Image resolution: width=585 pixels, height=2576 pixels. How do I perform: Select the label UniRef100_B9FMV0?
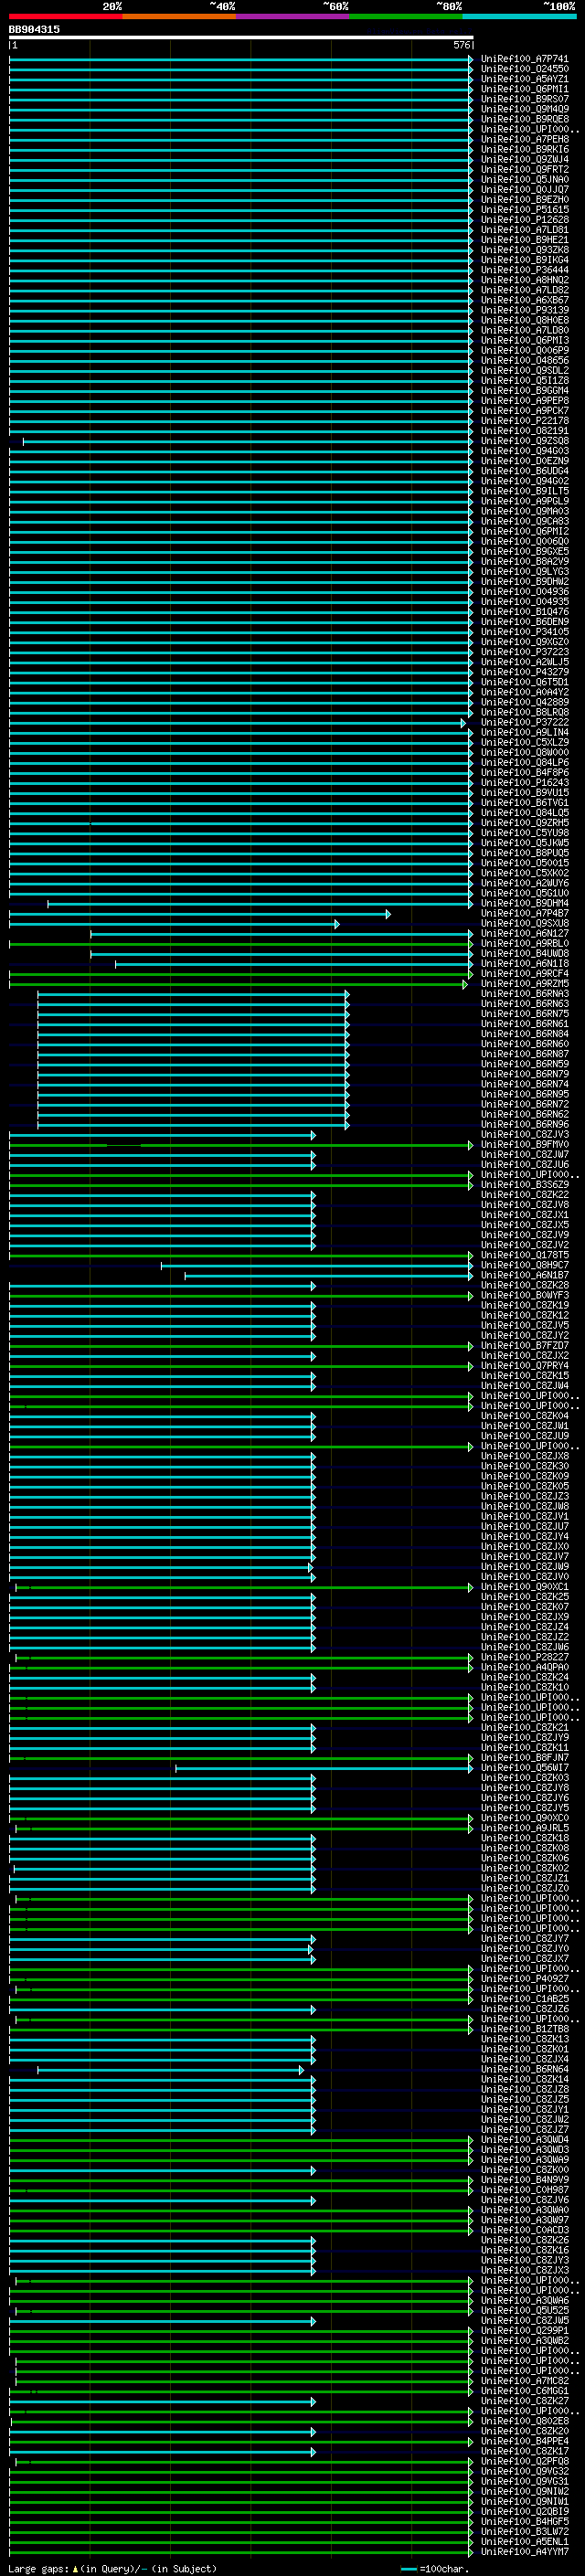[x=525, y=1144]
